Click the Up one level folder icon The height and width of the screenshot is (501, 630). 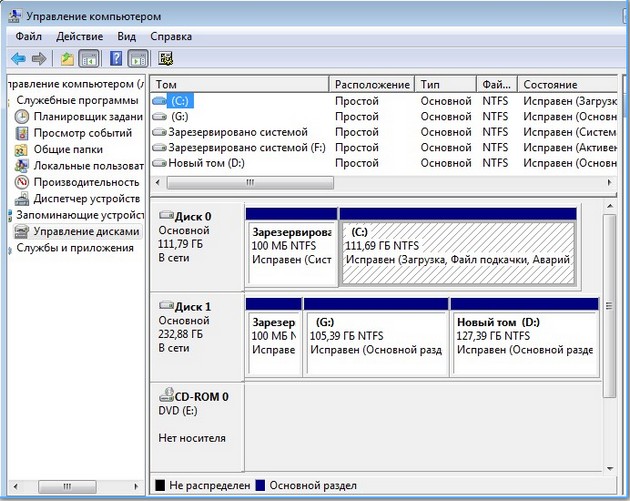point(67,59)
